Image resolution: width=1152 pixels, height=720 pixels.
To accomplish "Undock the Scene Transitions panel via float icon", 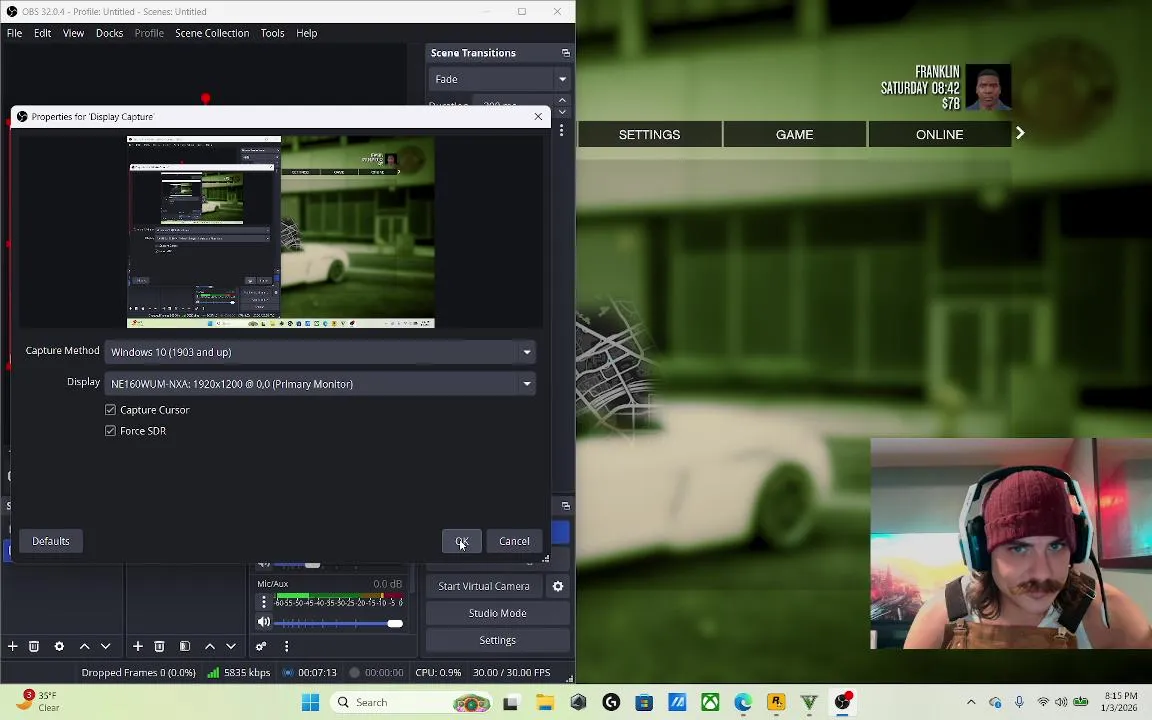I will pos(566,53).
